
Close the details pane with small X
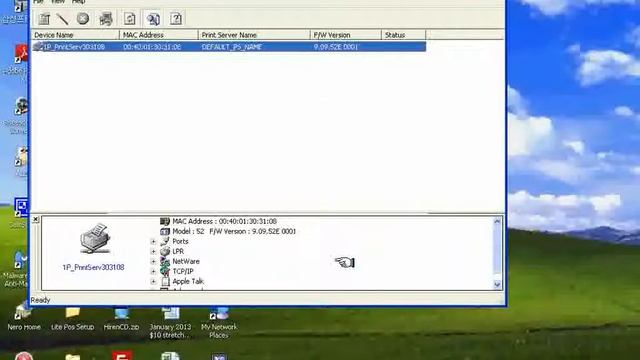point(36,220)
